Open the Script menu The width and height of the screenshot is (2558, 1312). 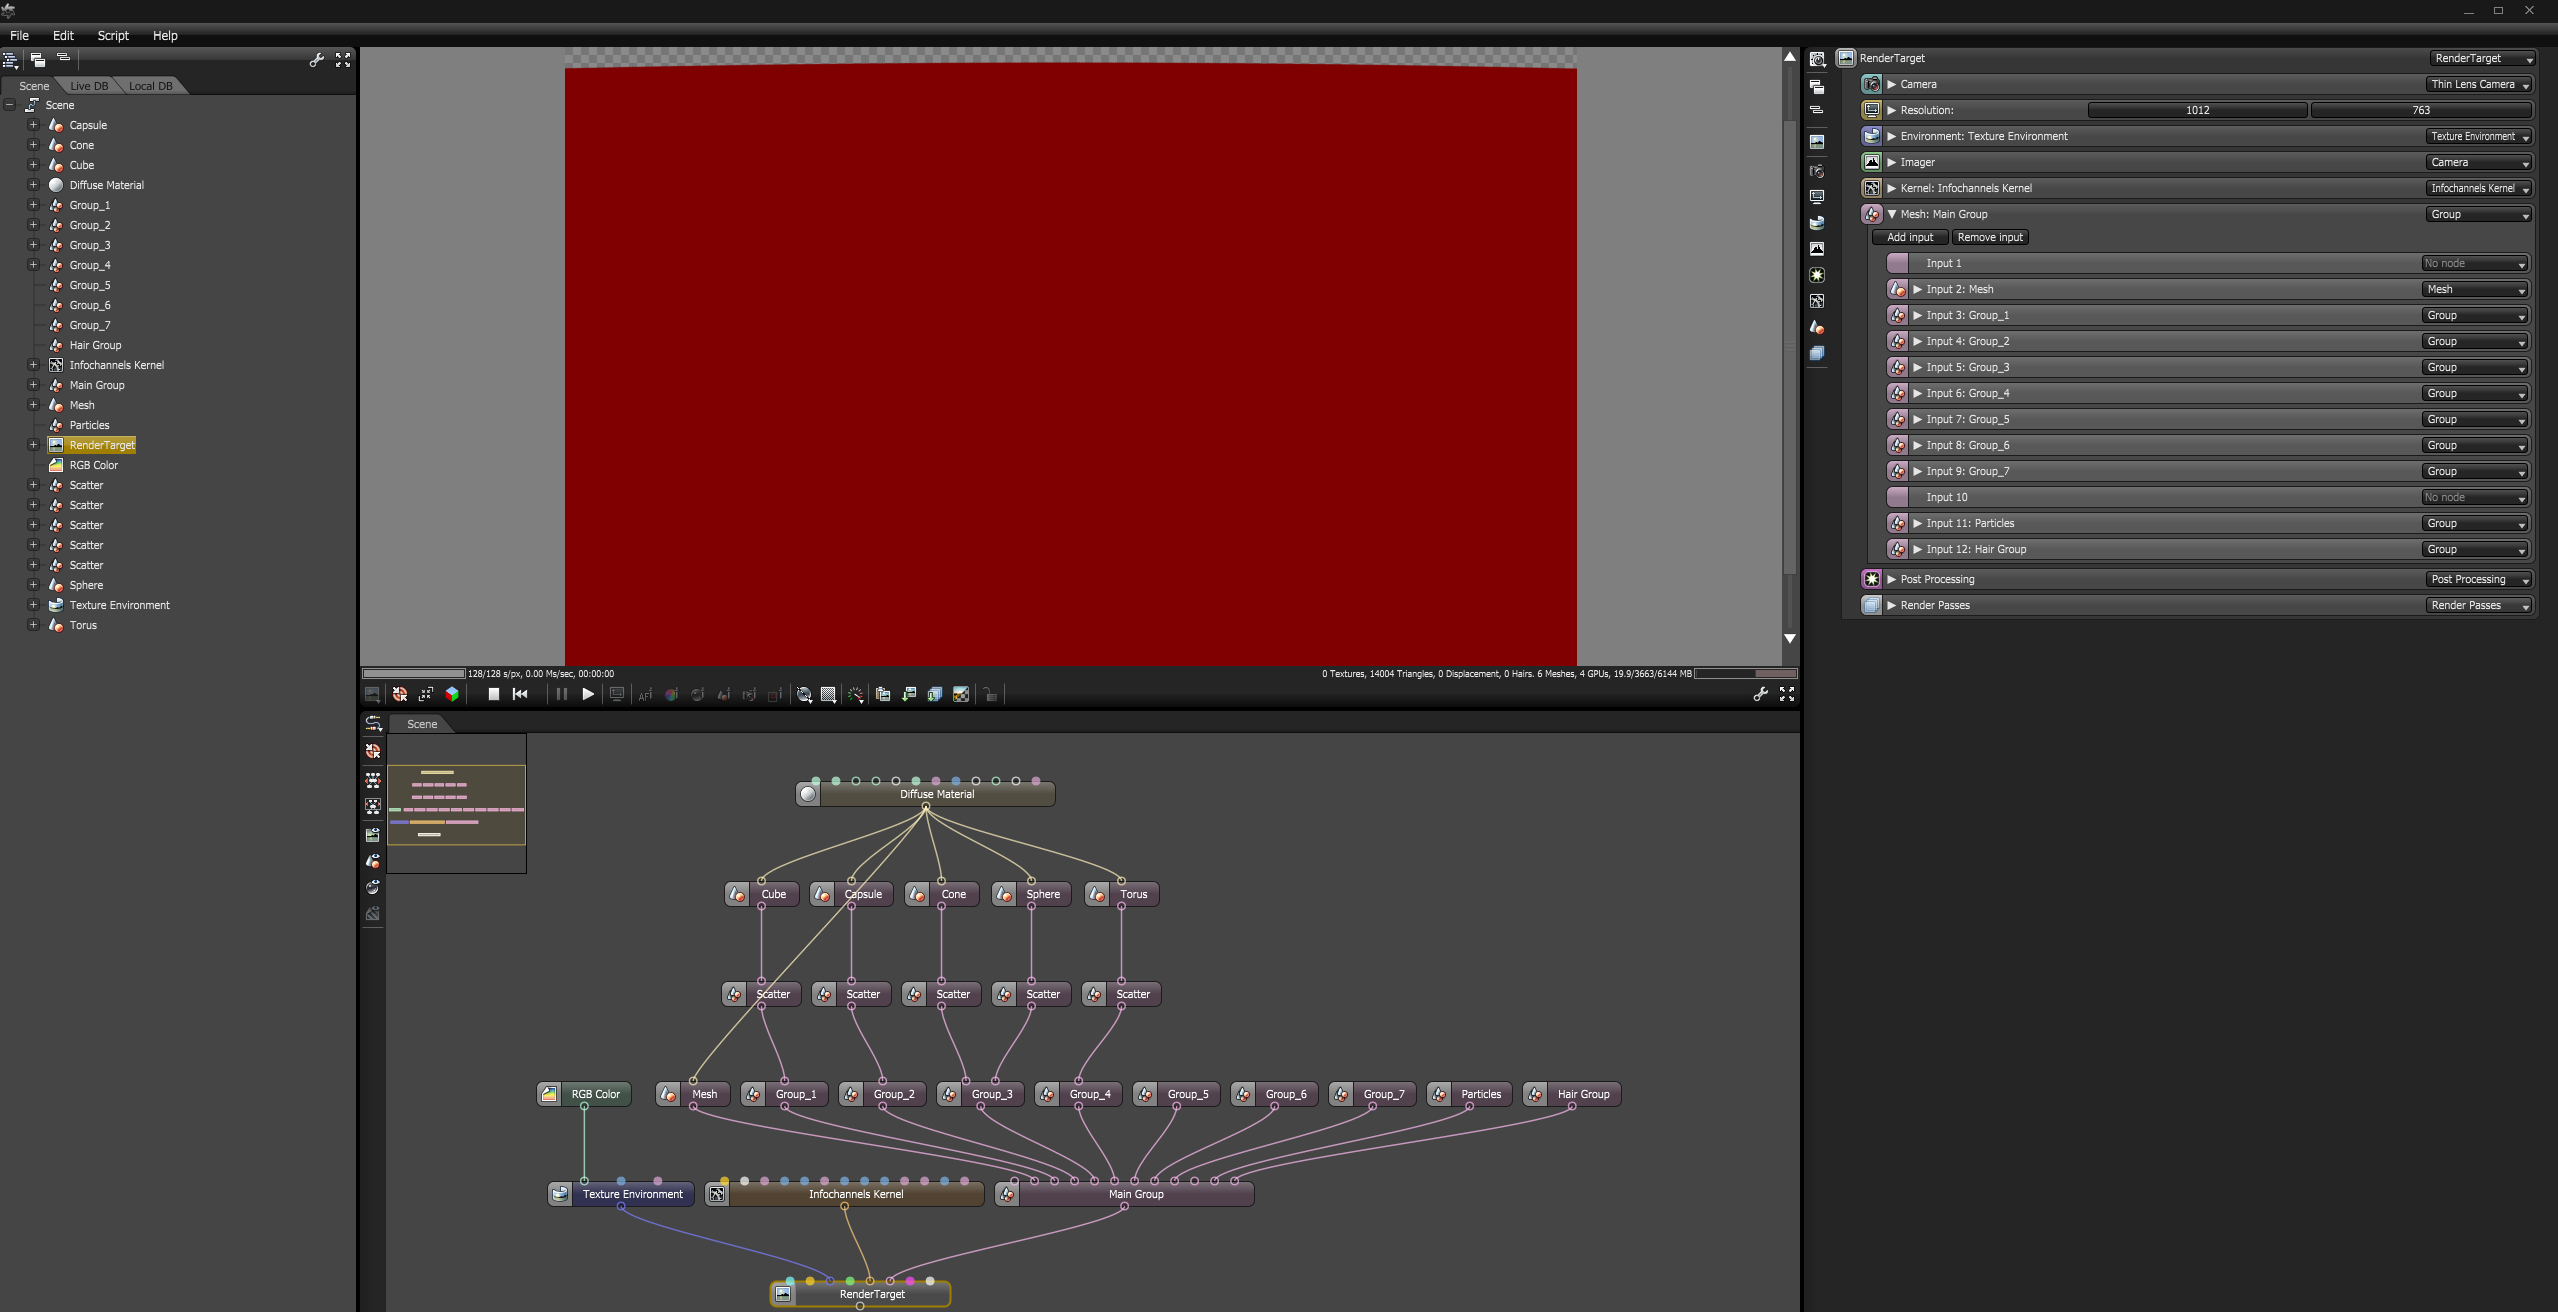point(112,35)
